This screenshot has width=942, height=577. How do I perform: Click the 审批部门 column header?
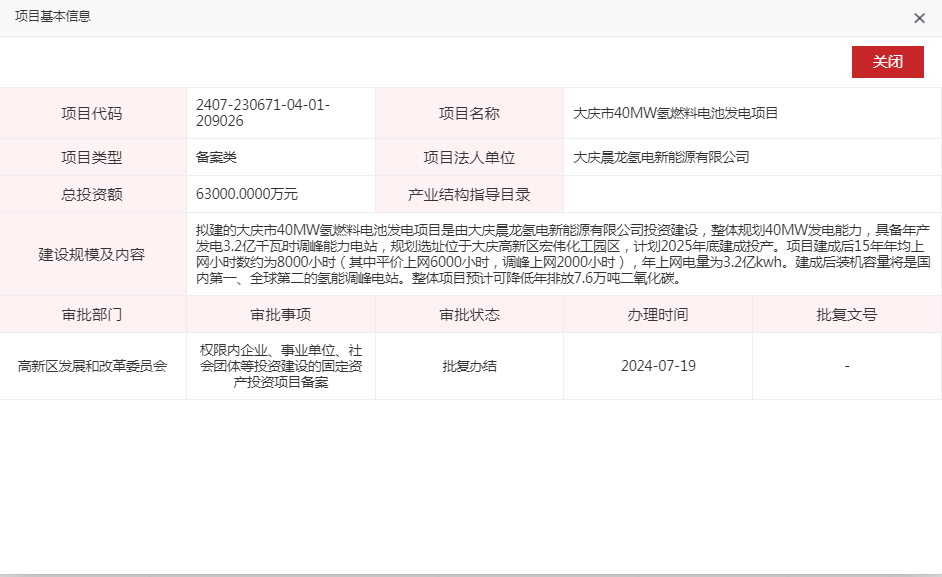click(x=92, y=314)
